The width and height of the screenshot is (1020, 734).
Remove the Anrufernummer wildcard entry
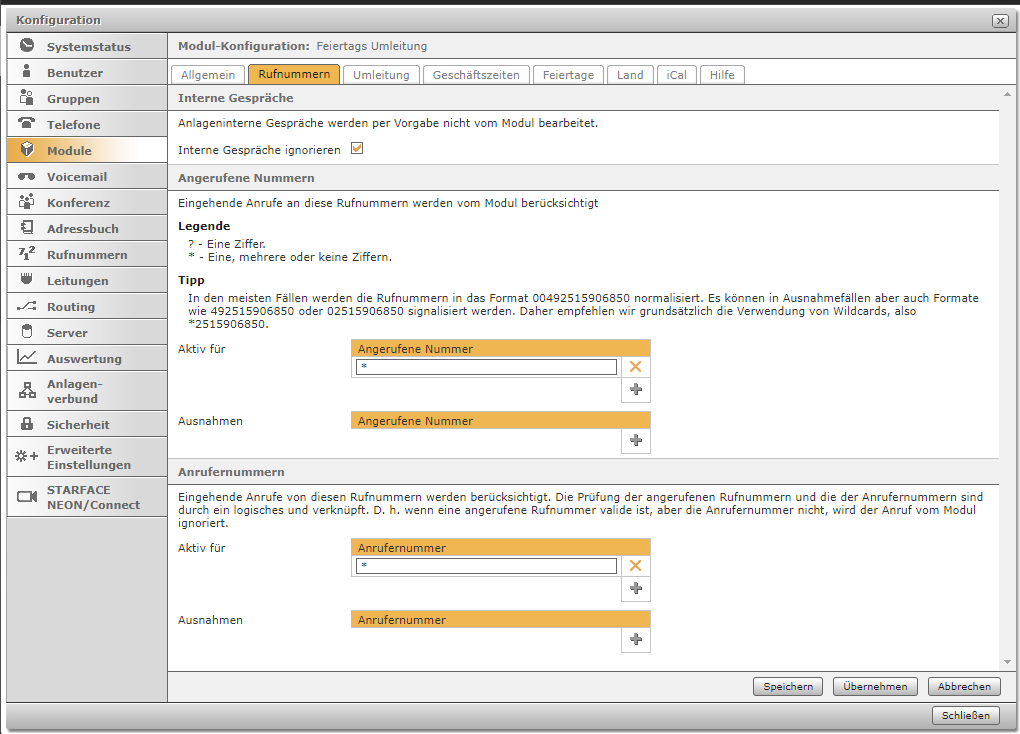click(635, 566)
